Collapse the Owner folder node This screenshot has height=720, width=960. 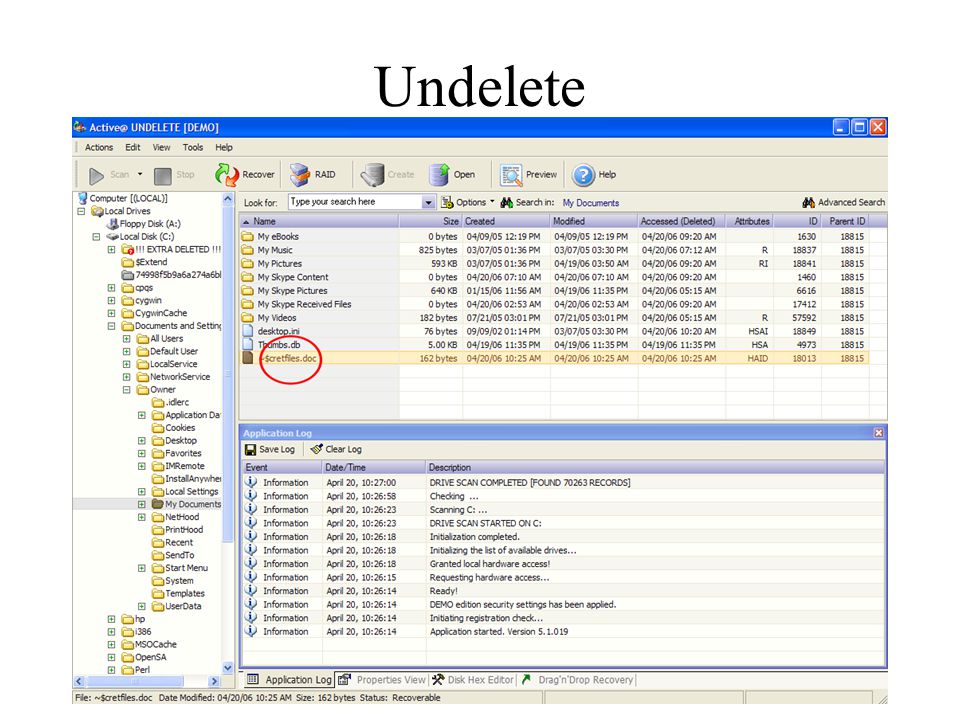click(127, 390)
